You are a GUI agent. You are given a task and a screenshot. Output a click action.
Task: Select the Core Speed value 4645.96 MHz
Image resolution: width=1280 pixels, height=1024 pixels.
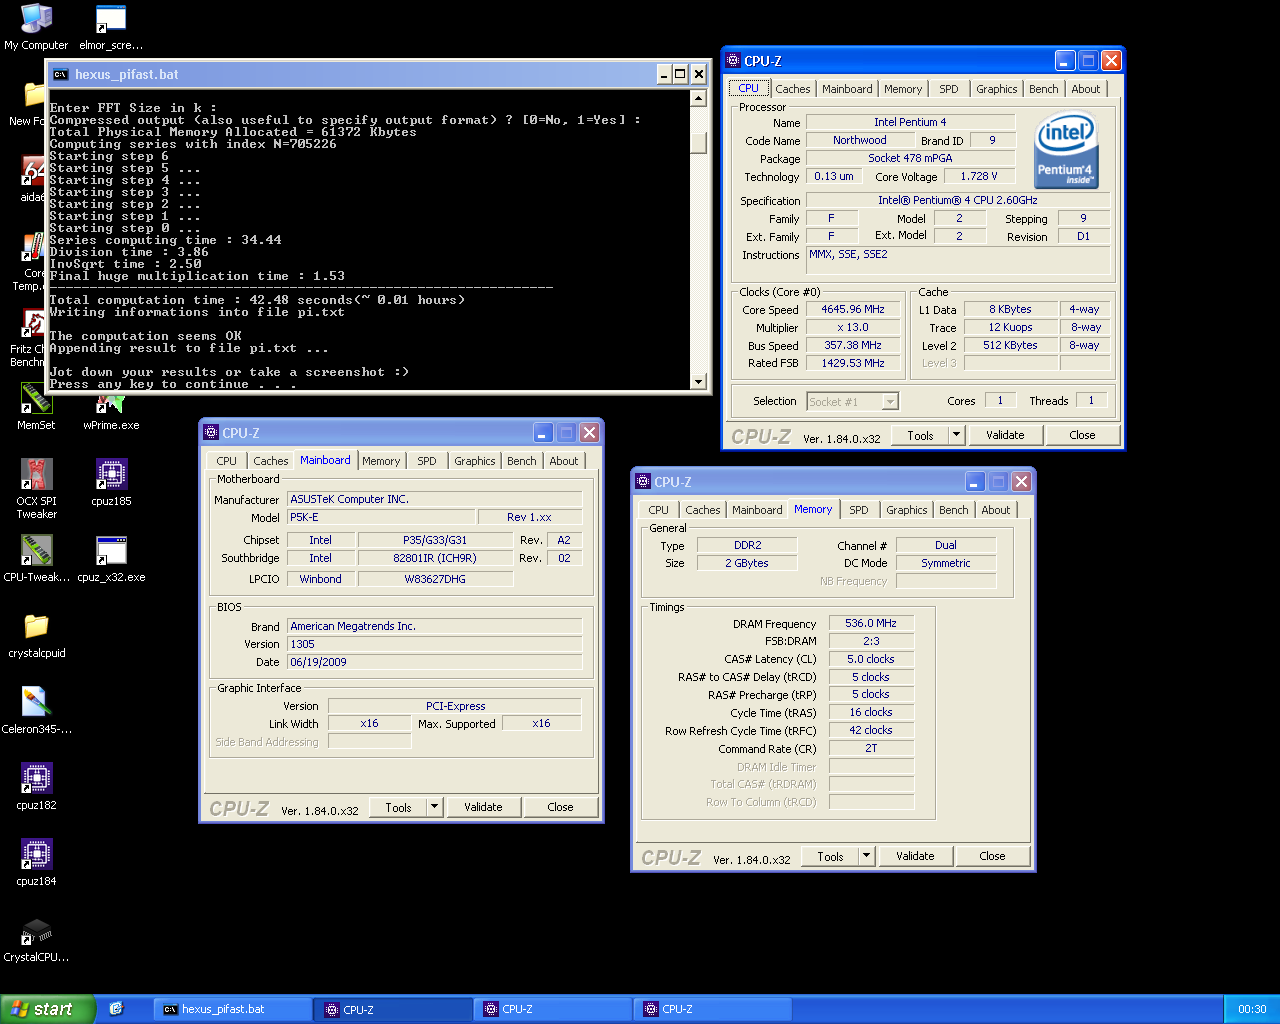click(853, 309)
